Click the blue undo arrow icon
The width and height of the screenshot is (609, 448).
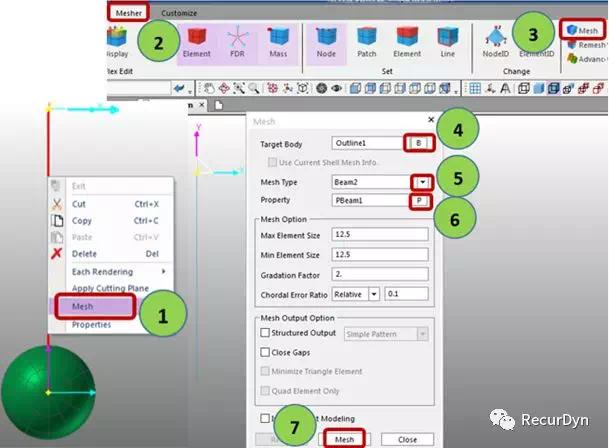tap(179, 89)
